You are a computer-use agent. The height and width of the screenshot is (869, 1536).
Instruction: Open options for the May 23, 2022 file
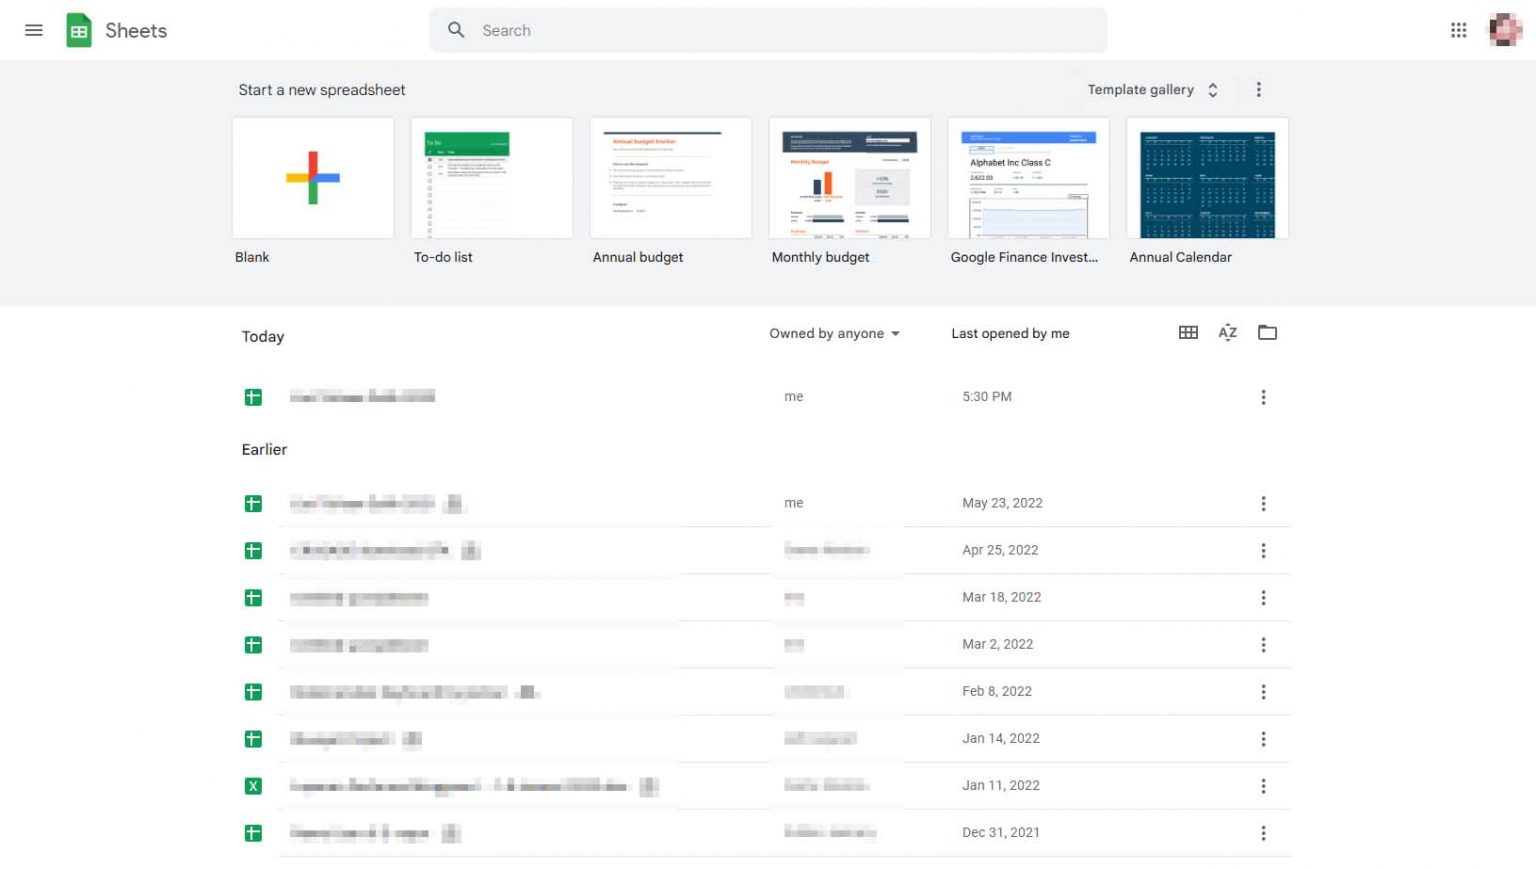pos(1263,503)
